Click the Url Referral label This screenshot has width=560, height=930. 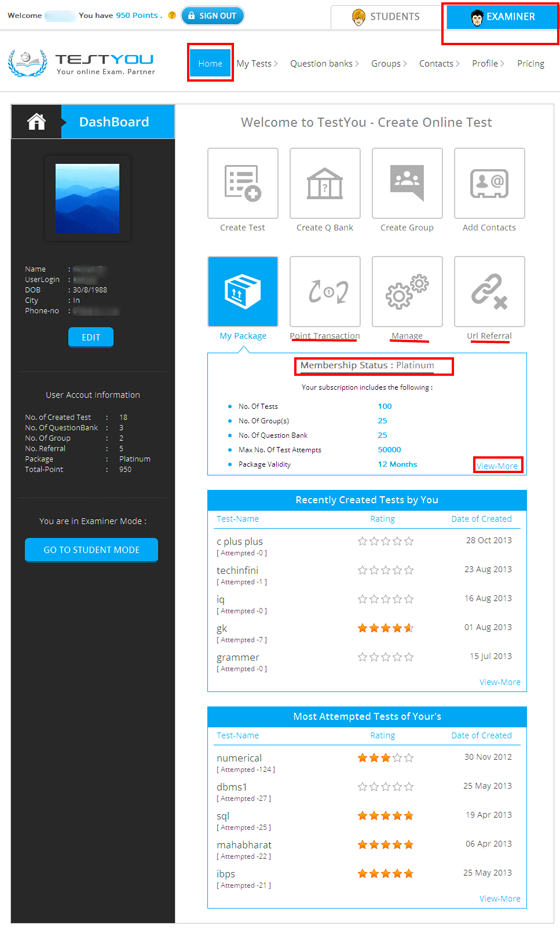tap(489, 336)
